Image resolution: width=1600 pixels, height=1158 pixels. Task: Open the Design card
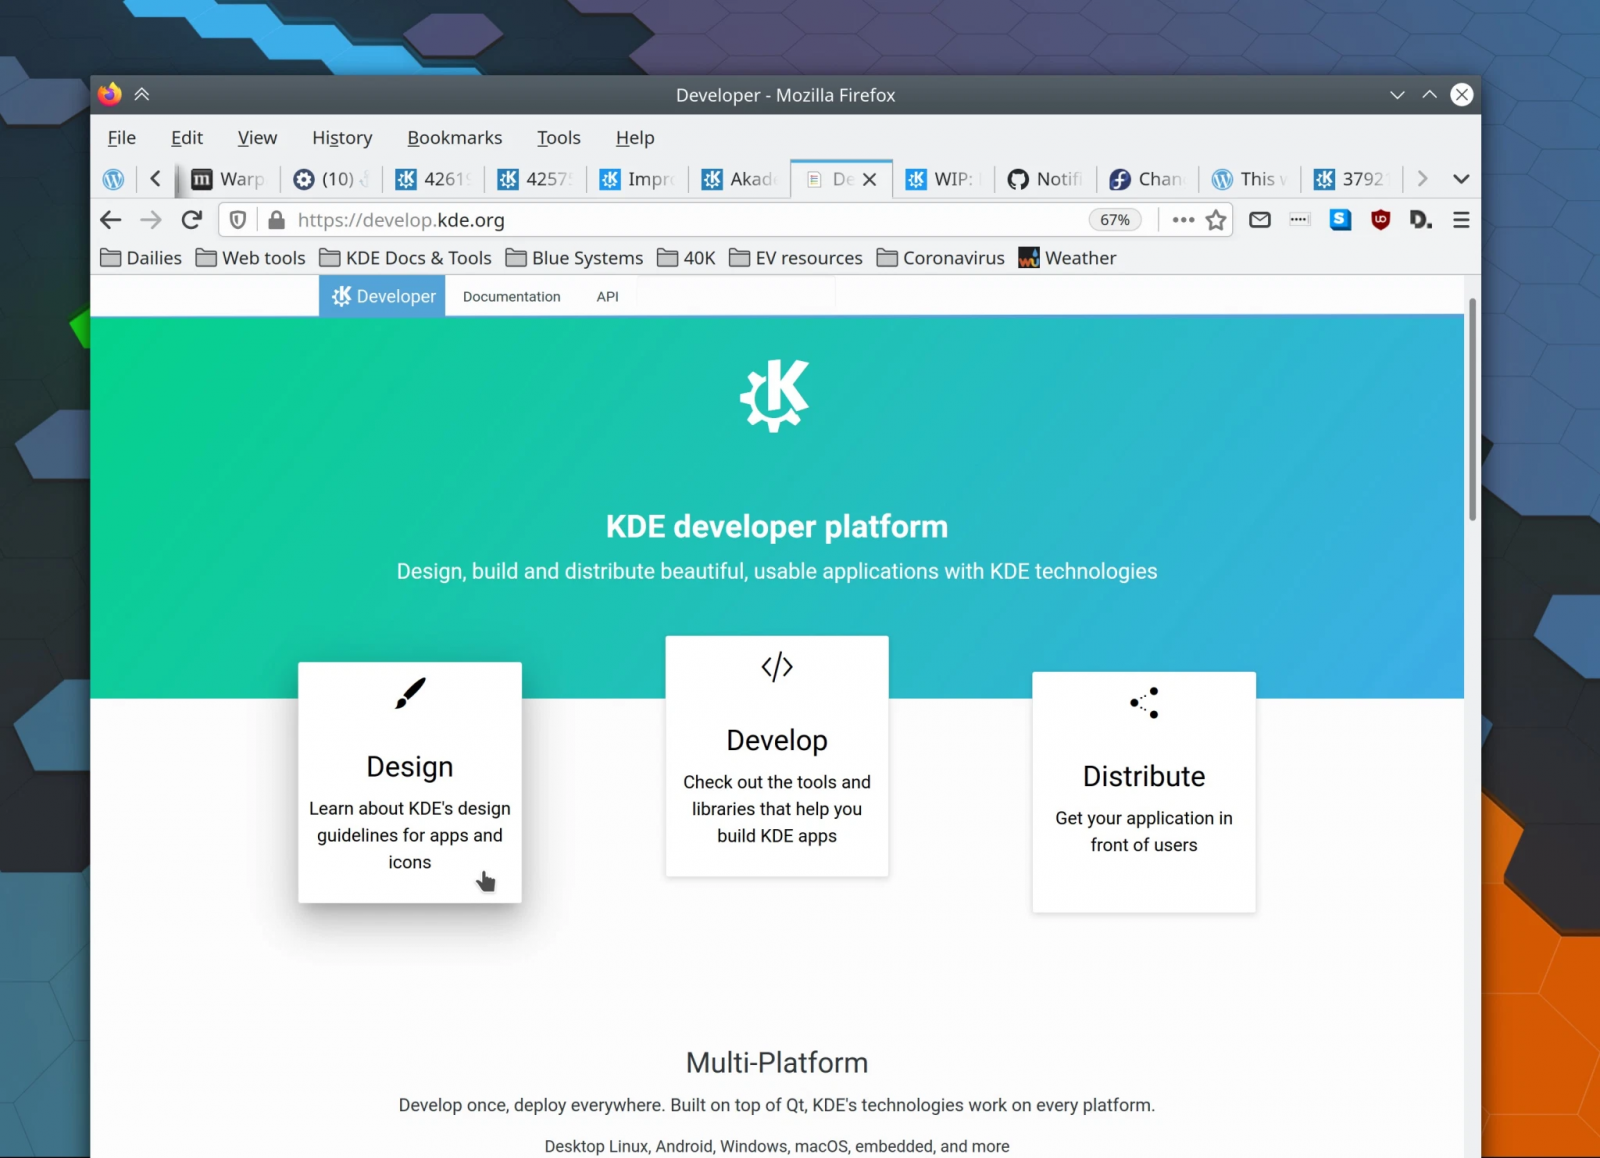pyautogui.click(x=410, y=782)
